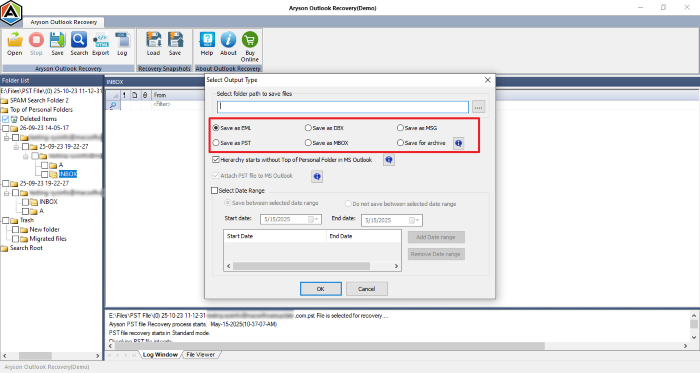Check the Migrated files checkbox

tap(16, 239)
